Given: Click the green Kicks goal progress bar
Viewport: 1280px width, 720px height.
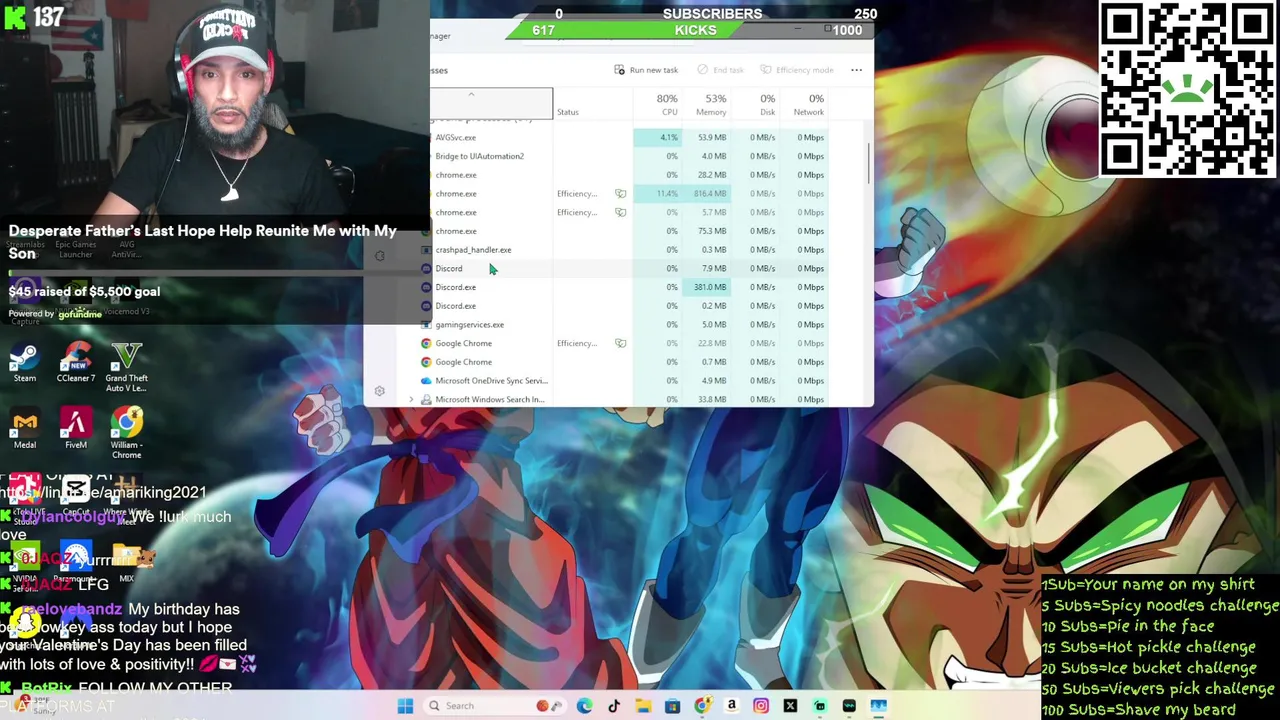Looking at the screenshot, I should [x=690, y=31].
